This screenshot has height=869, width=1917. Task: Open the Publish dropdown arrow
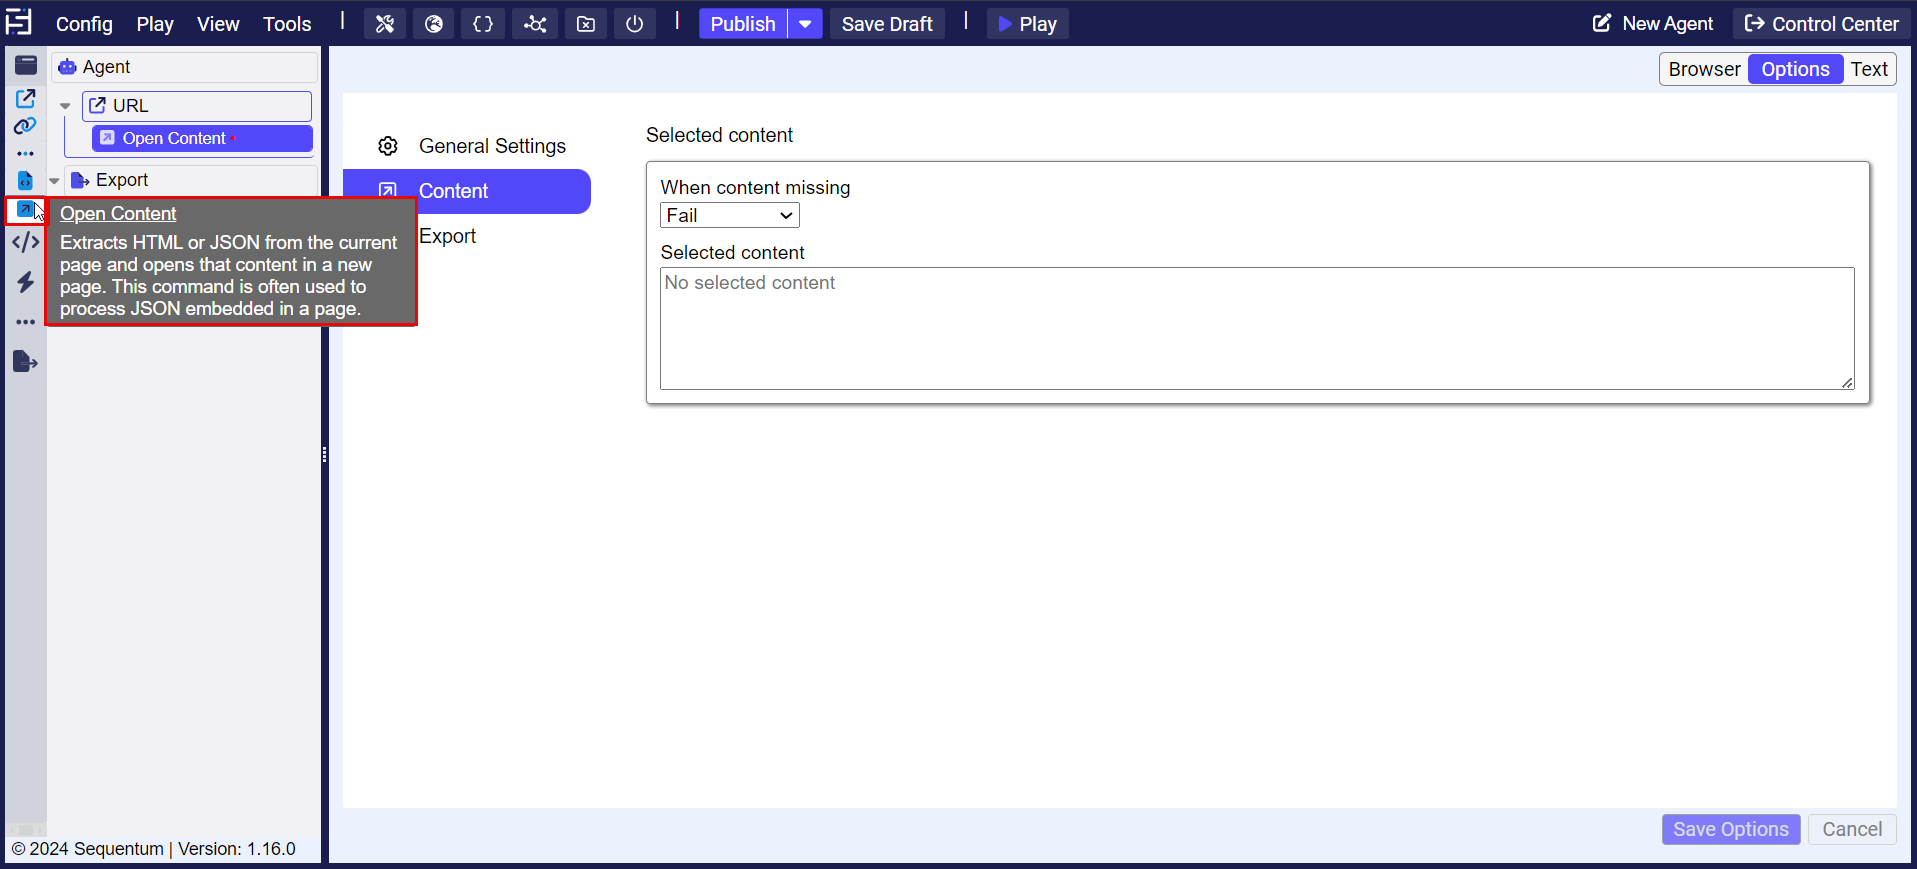tap(805, 24)
